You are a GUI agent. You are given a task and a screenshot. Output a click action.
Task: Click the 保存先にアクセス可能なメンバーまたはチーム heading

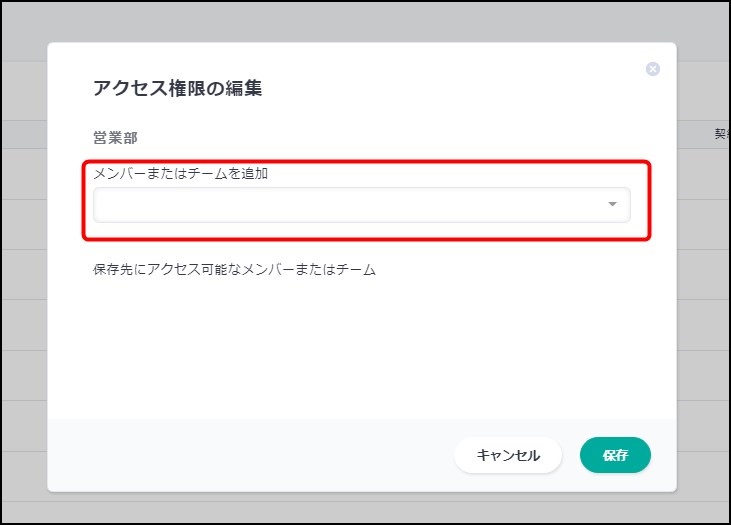(x=234, y=269)
